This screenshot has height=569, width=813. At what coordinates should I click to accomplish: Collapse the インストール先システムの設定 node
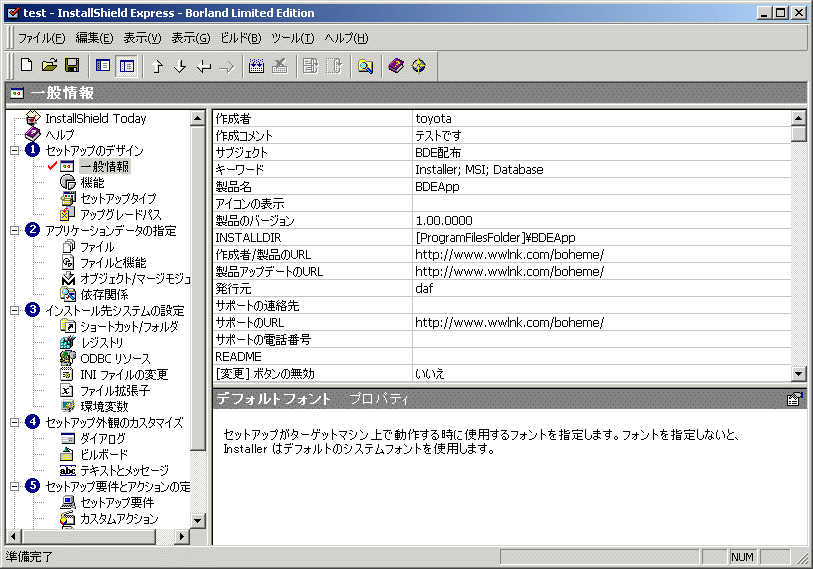pyautogui.click(x=15, y=310)
